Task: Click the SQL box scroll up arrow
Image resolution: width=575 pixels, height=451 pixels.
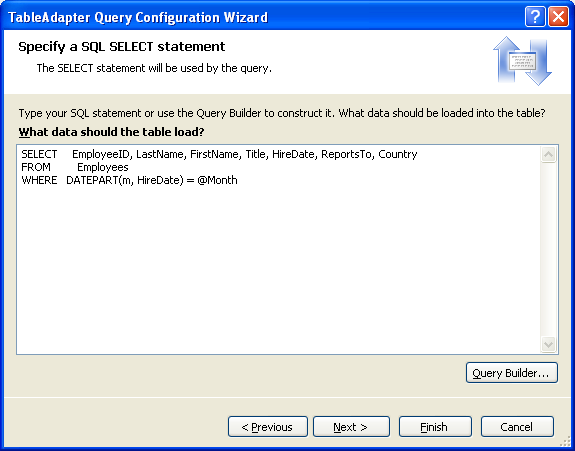Action: [x=548, y=154]
